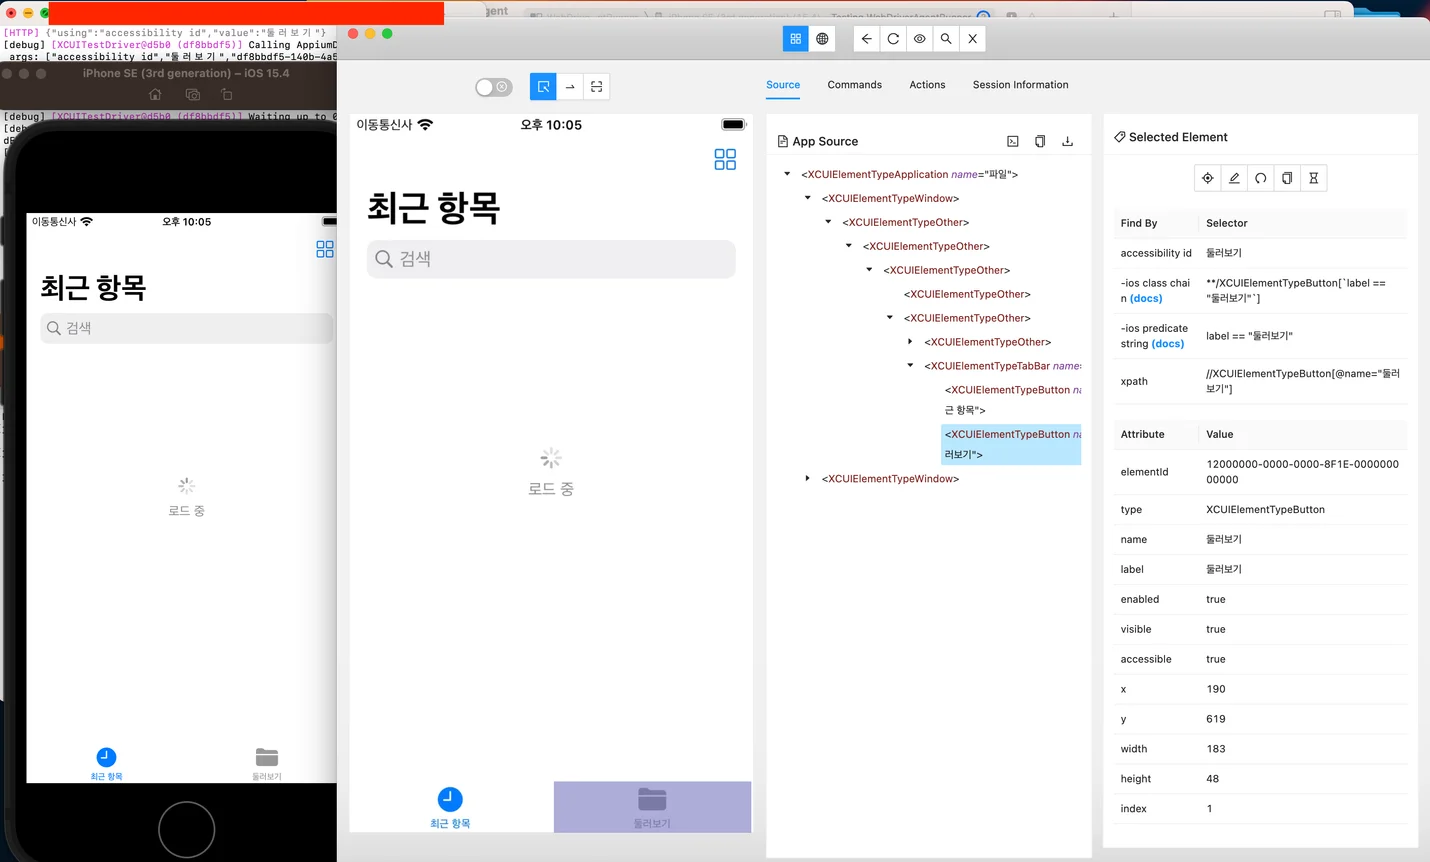This screenshot has height=862, width=1430.
Task: Choose Swipe By Coordinates arrow mode
Action: coord(570,87)
